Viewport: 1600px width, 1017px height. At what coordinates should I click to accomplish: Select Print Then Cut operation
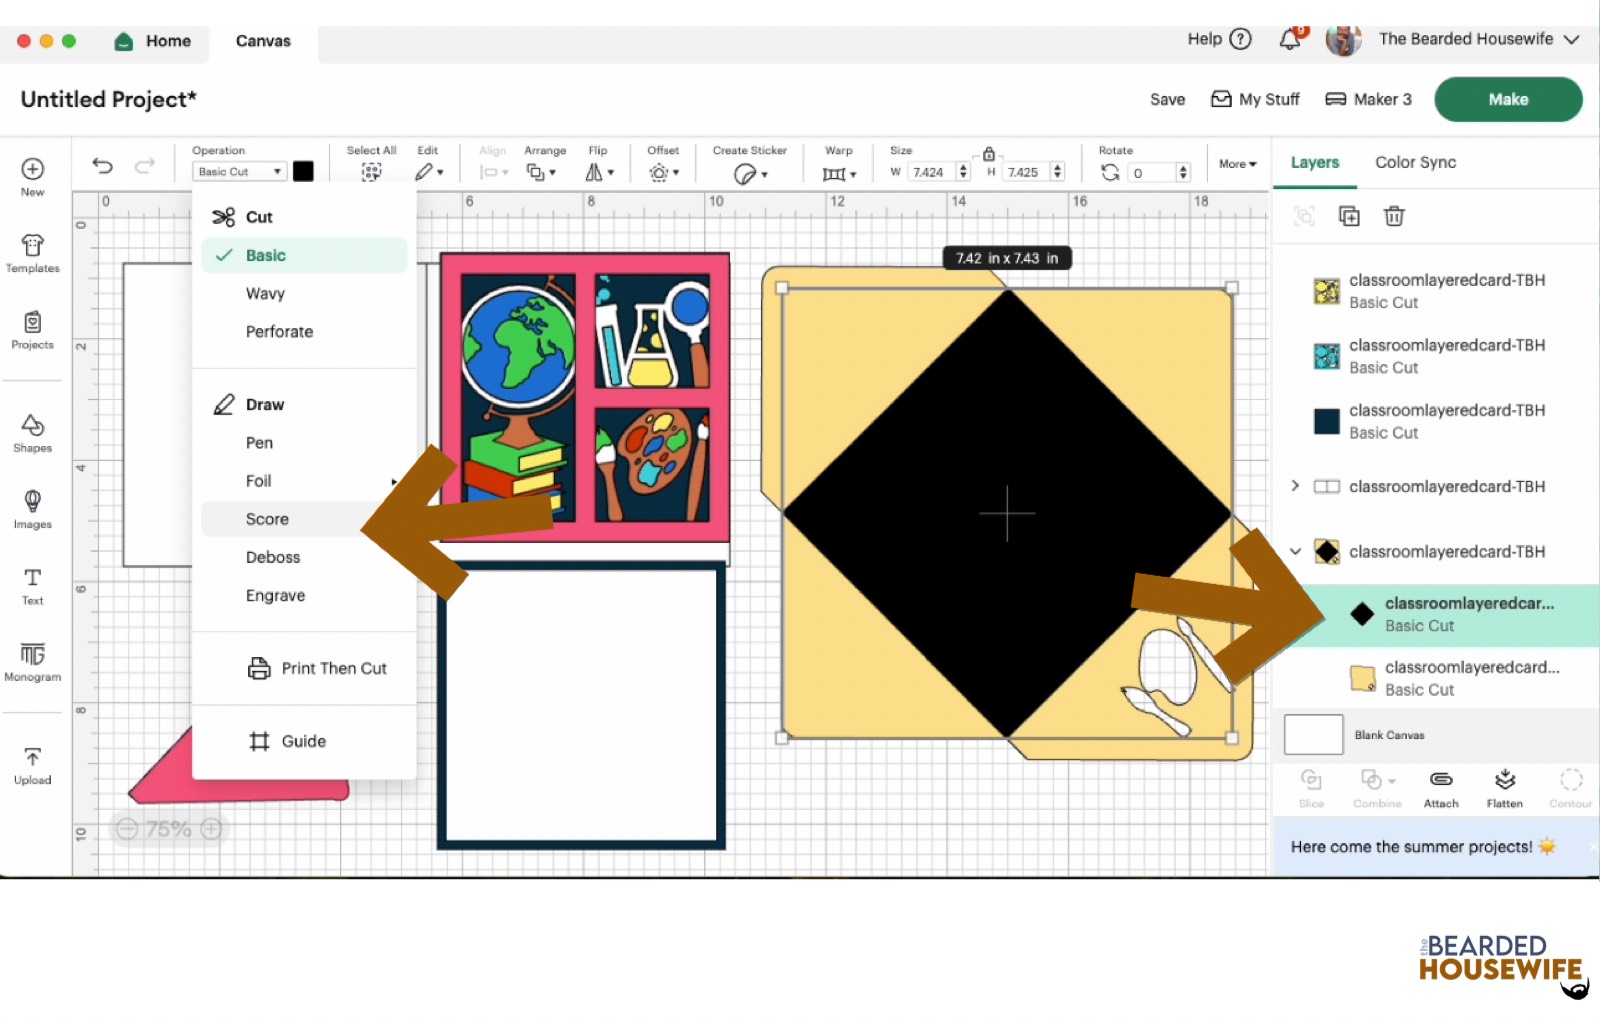(333, 668)
